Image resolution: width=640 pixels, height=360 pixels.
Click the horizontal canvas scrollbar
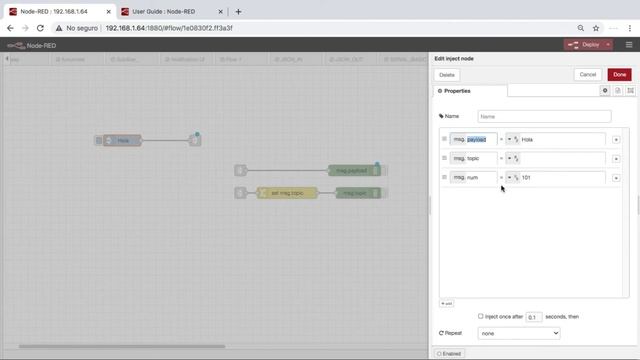122,347
